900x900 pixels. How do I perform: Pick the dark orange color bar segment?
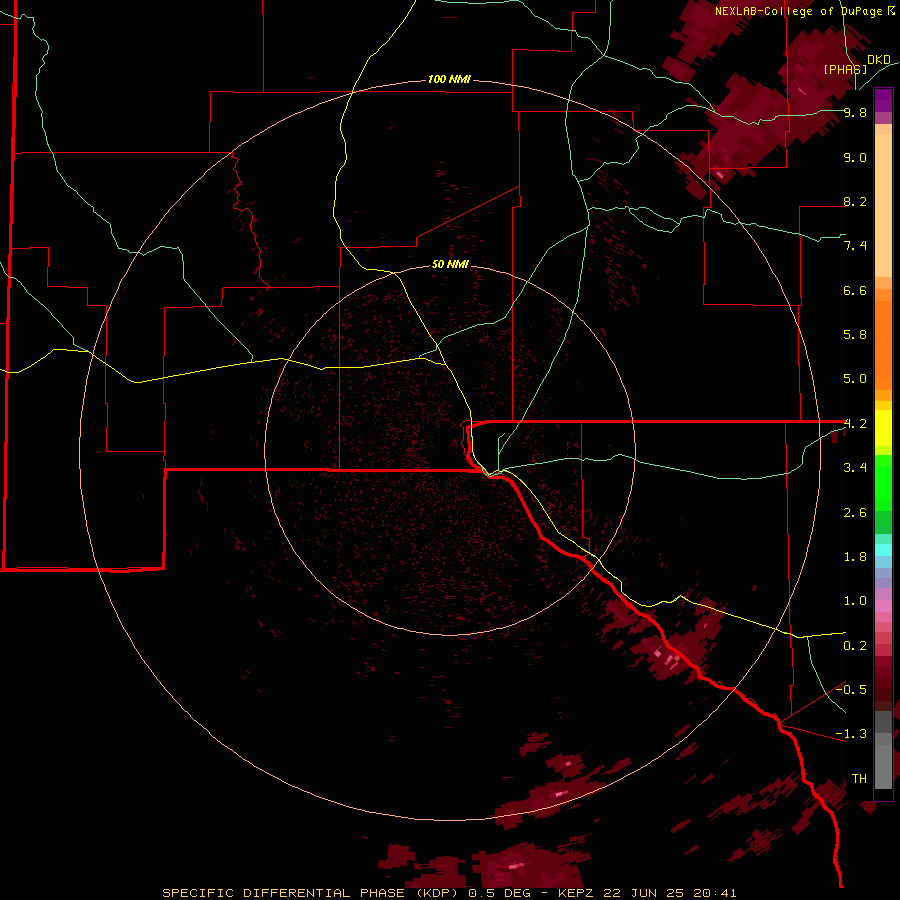click(883, 346)
